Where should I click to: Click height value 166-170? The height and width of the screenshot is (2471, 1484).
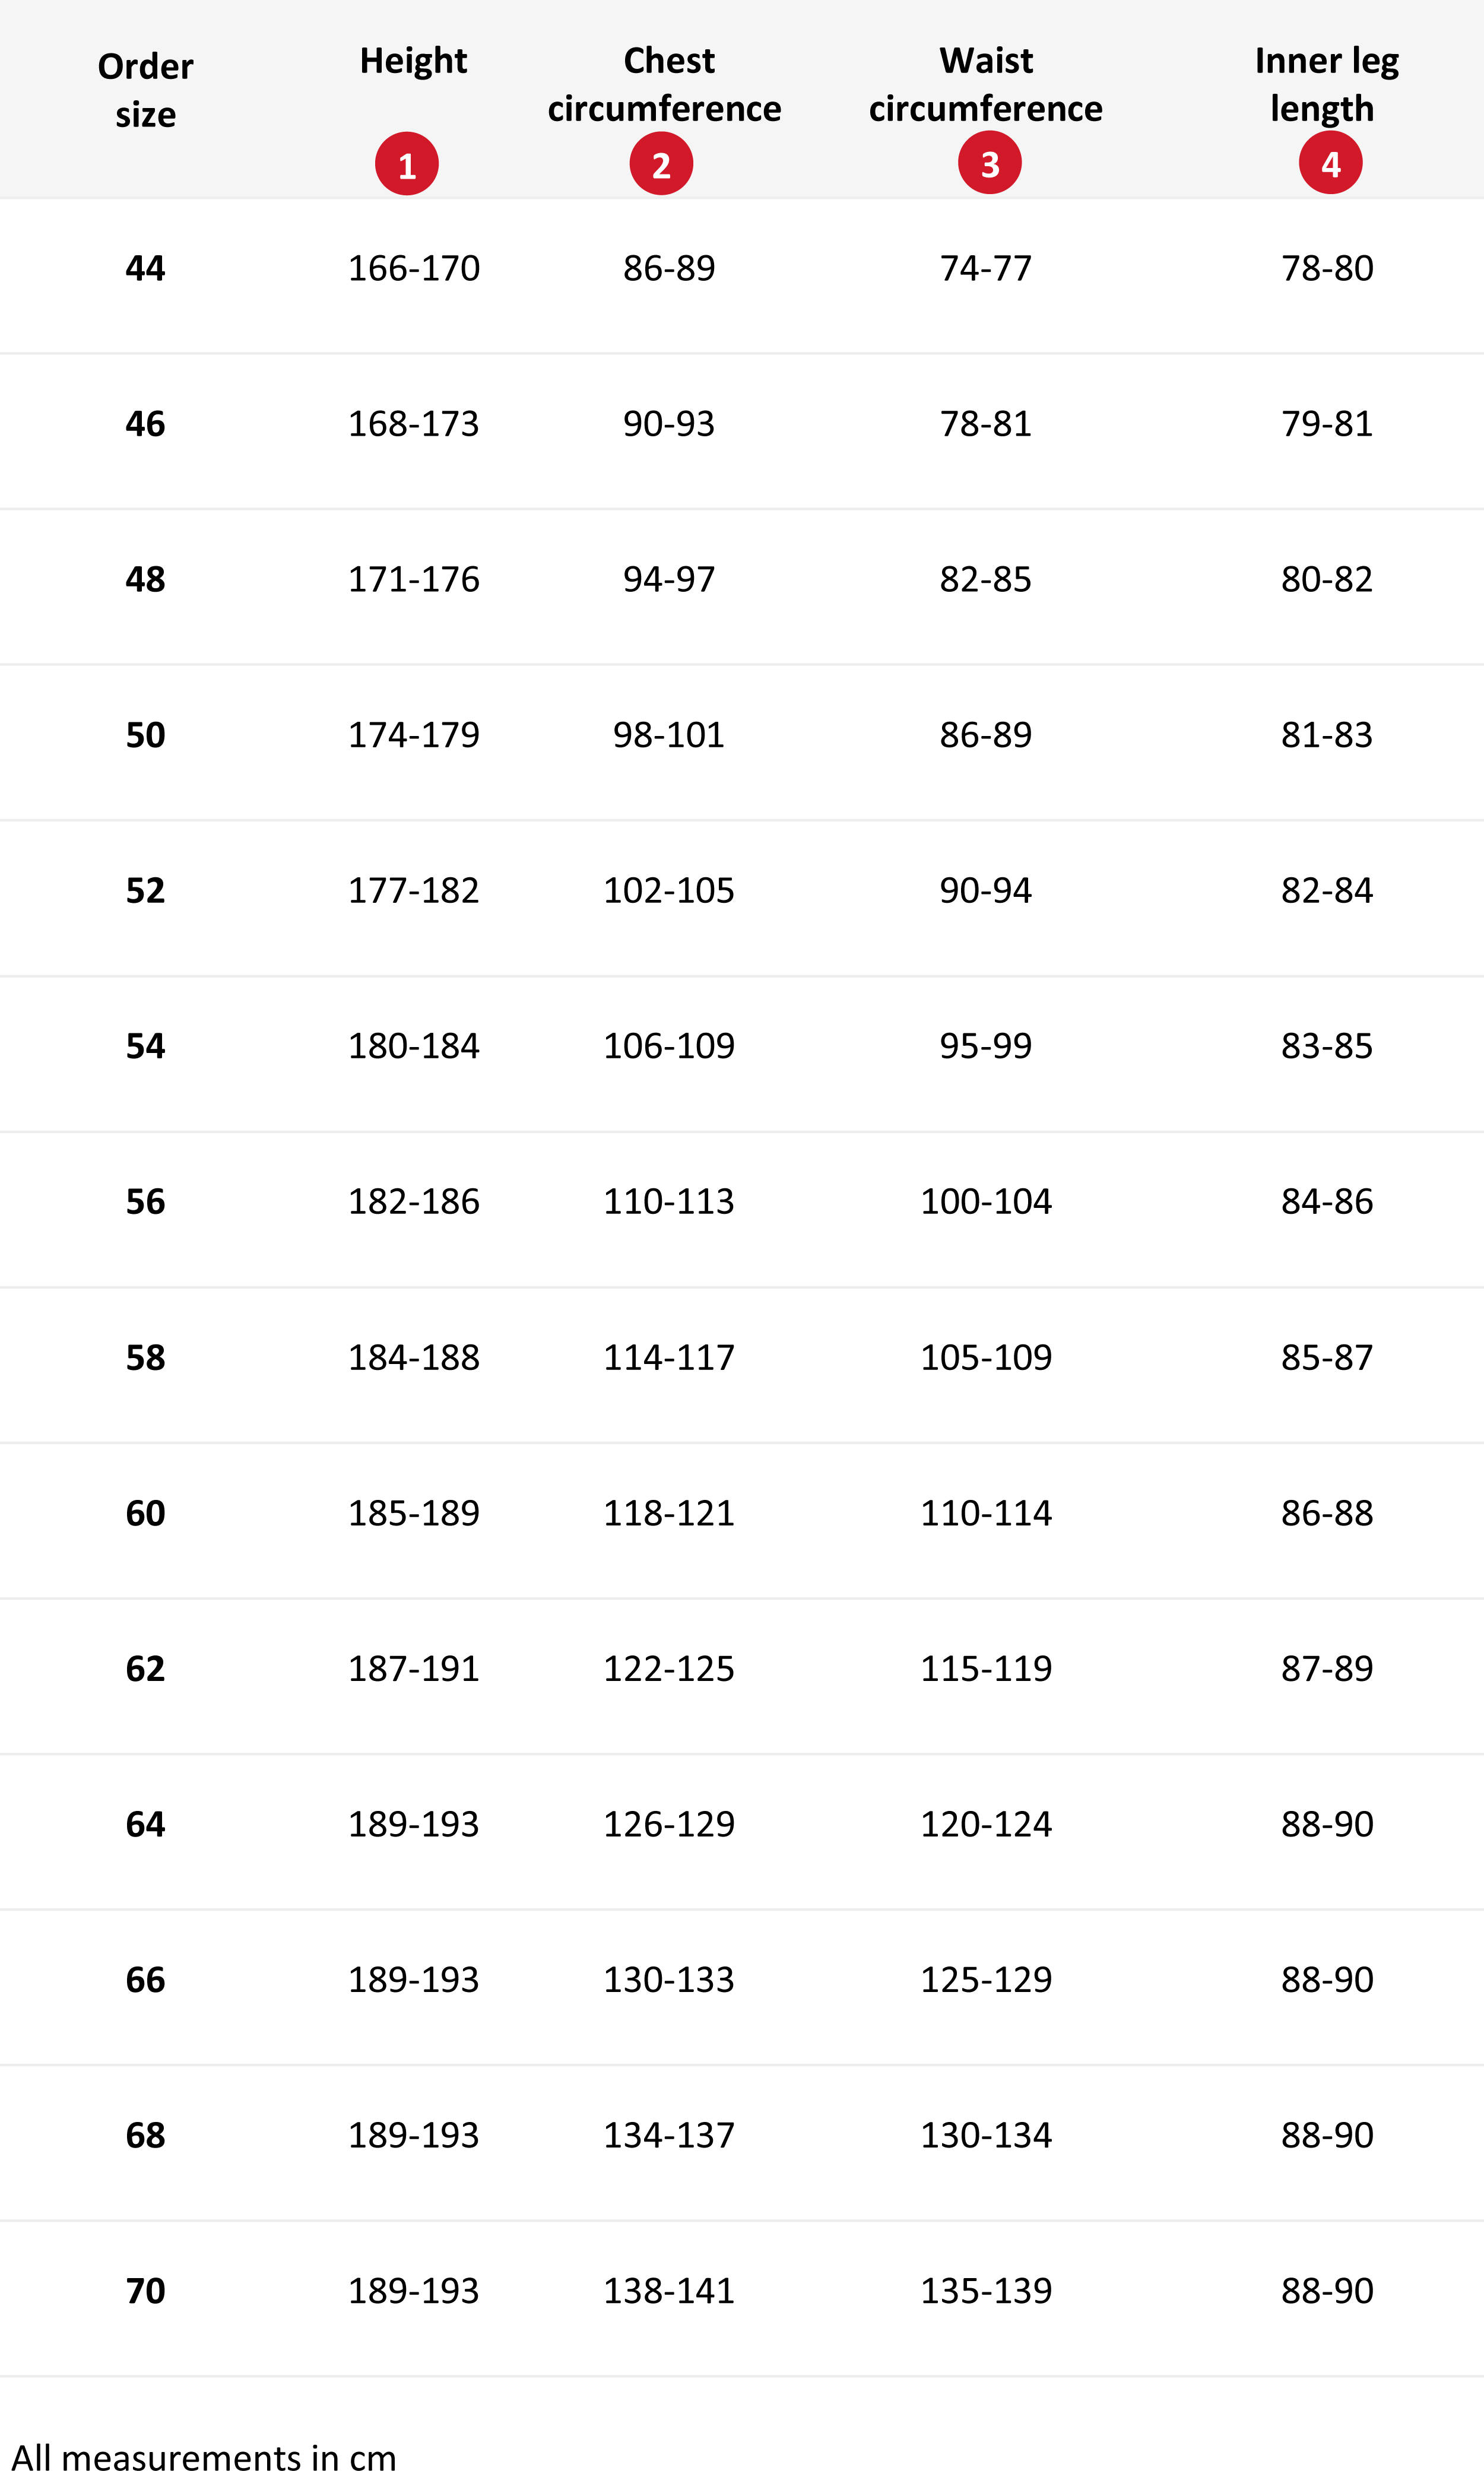coord(414,268)
